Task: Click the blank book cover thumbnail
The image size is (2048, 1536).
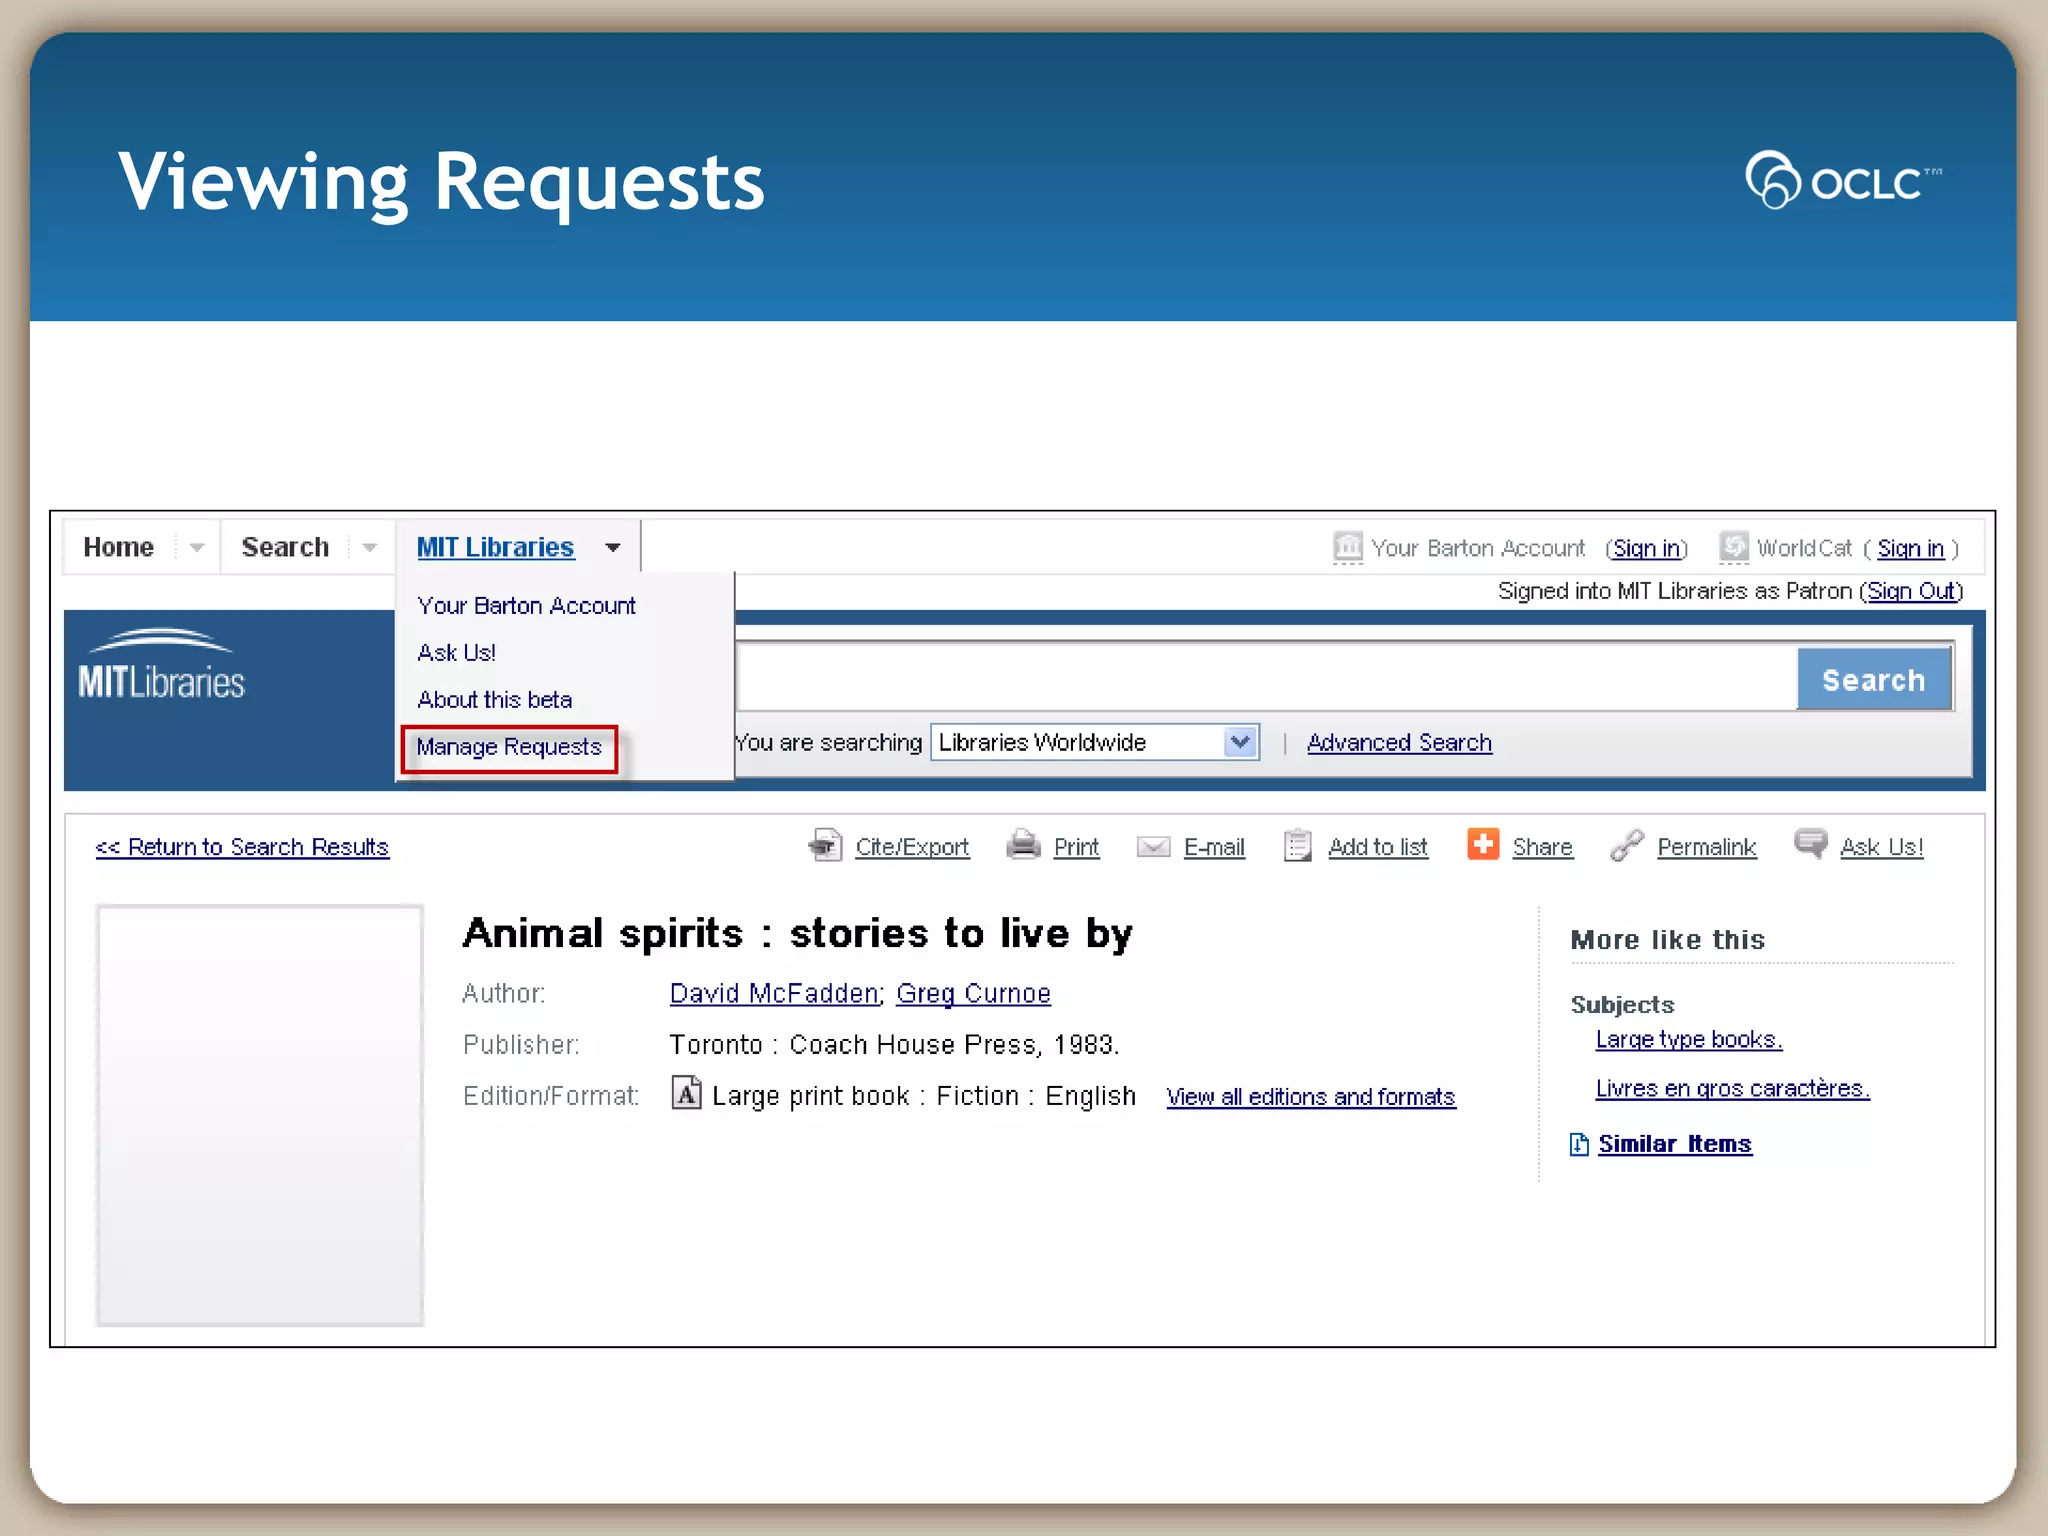Action: click(259, 1114)
